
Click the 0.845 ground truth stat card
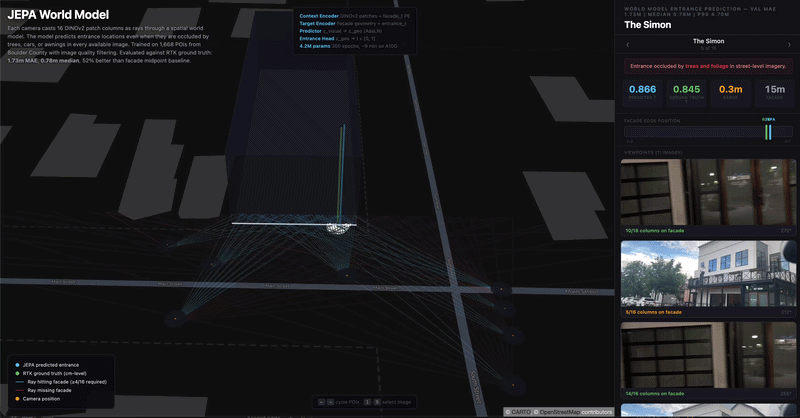pyautogui.click(x=686, y=93)
